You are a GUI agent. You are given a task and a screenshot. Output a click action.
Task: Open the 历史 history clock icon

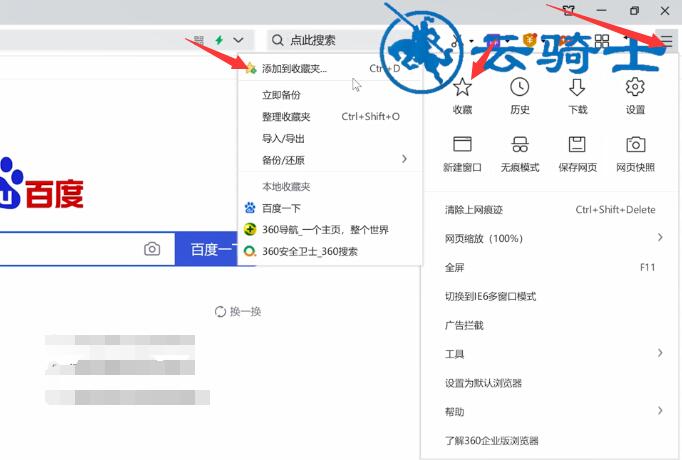[x=520, y=87]
